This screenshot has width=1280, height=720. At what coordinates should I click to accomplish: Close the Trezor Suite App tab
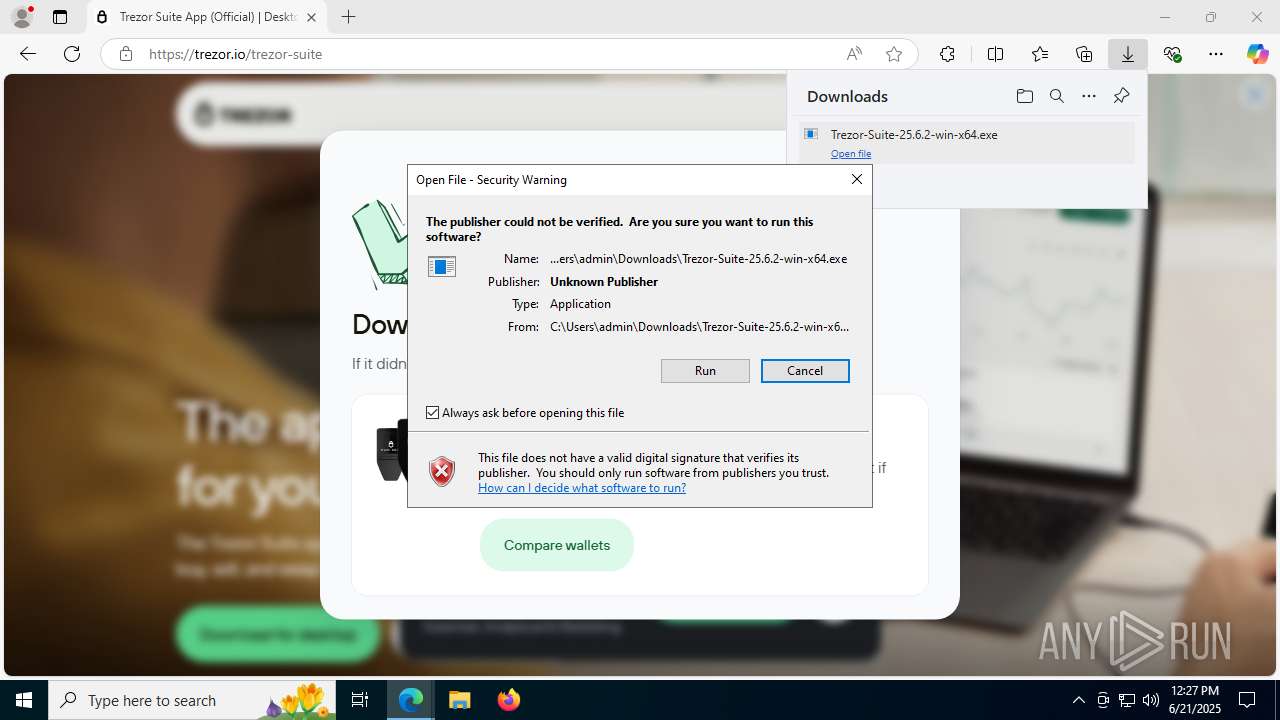[x=311, y=17]
